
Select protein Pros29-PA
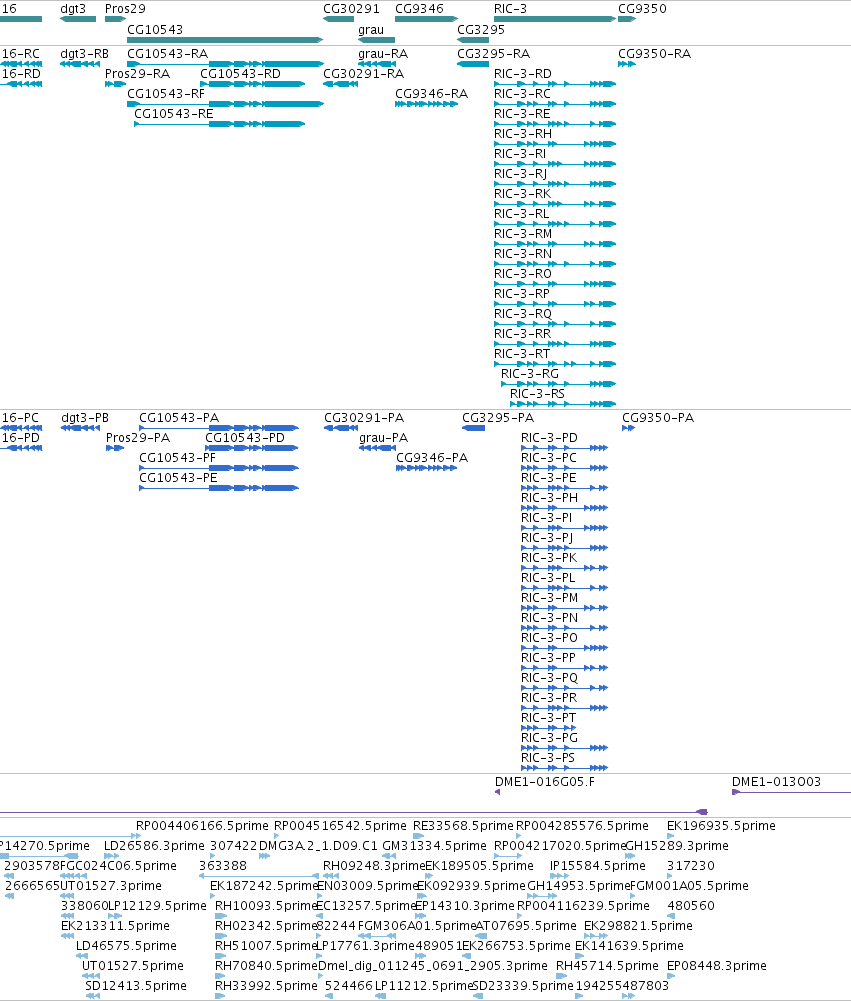[138, 438]
